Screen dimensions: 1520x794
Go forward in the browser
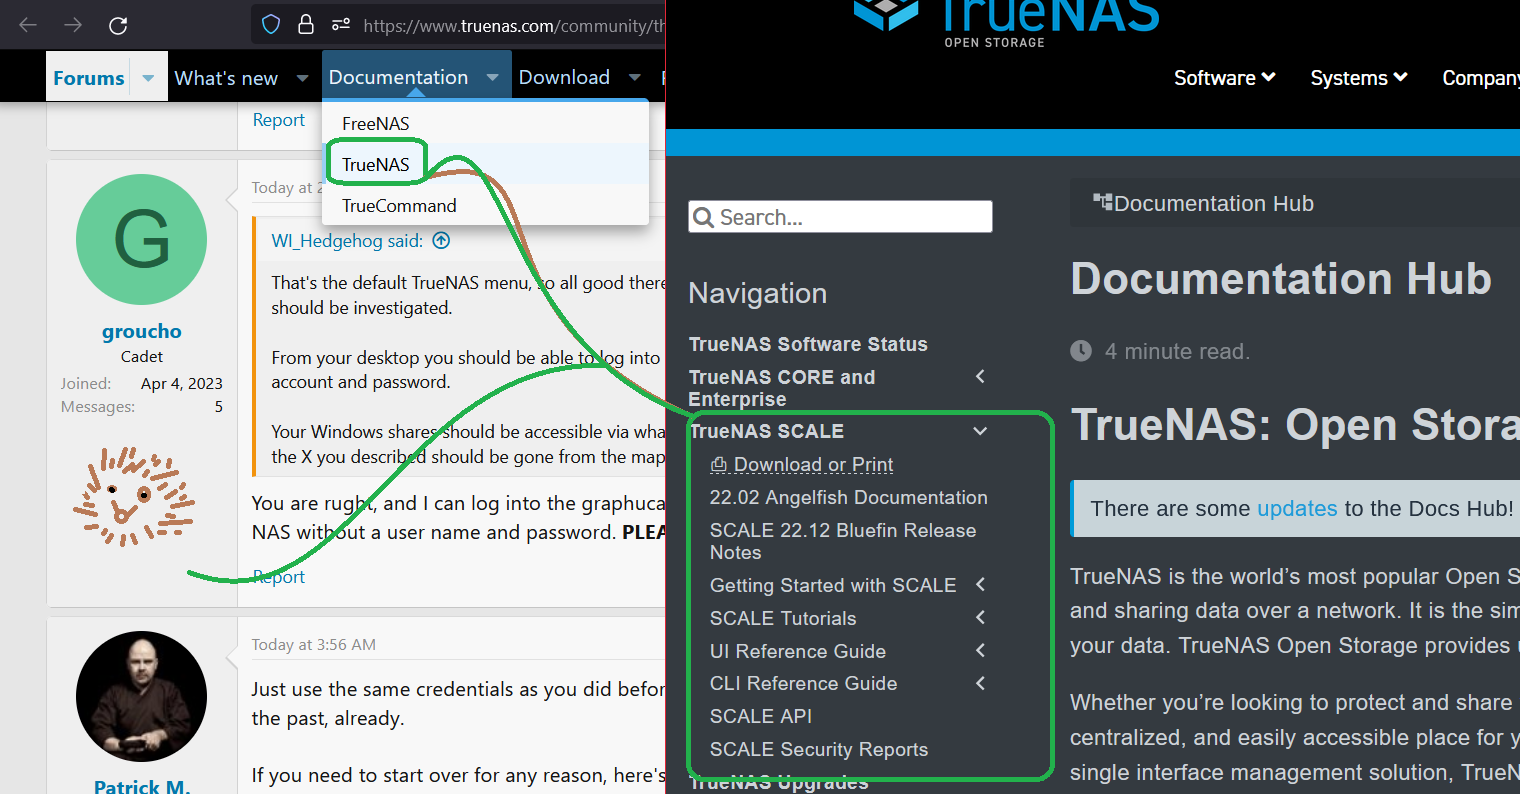point(73,25)
